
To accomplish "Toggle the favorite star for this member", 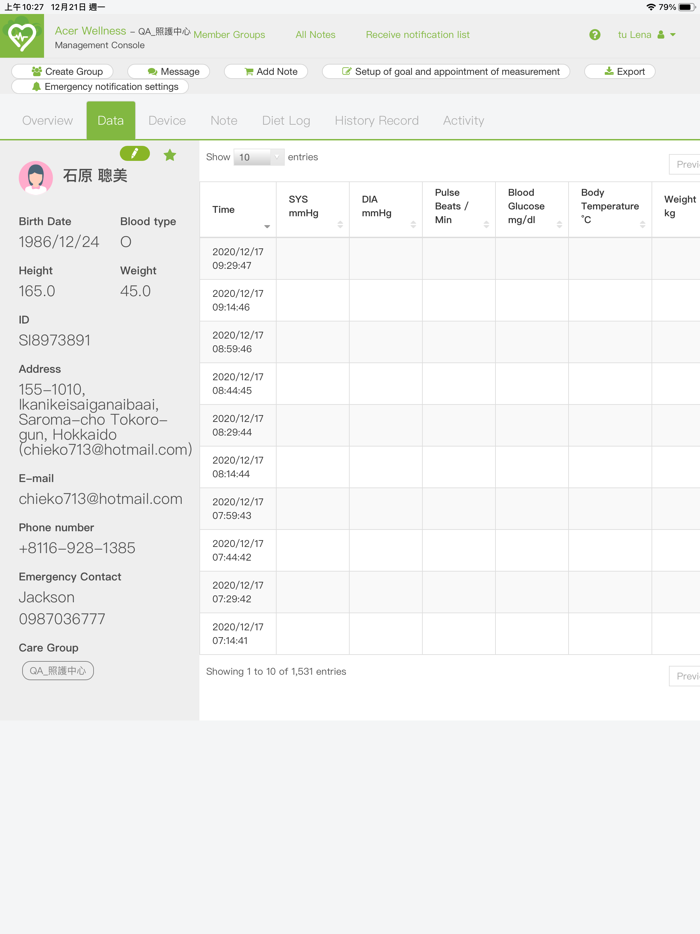I will pyautogui.click(x=170, y=155).
